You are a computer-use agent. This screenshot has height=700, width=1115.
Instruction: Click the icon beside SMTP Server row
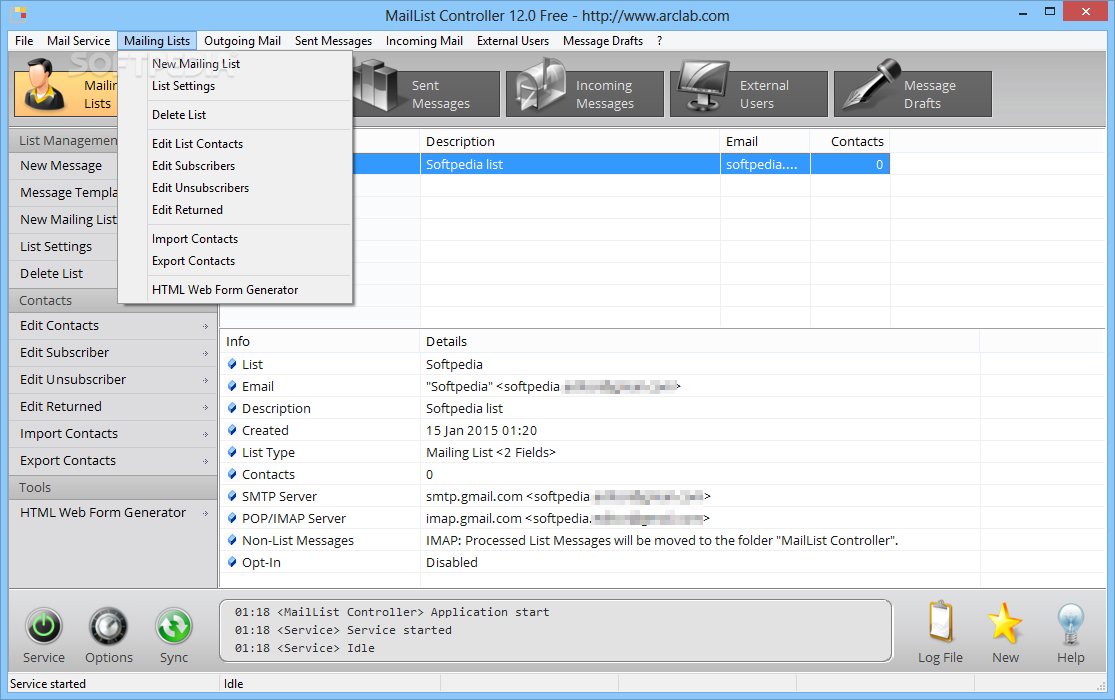click(232, 497)
